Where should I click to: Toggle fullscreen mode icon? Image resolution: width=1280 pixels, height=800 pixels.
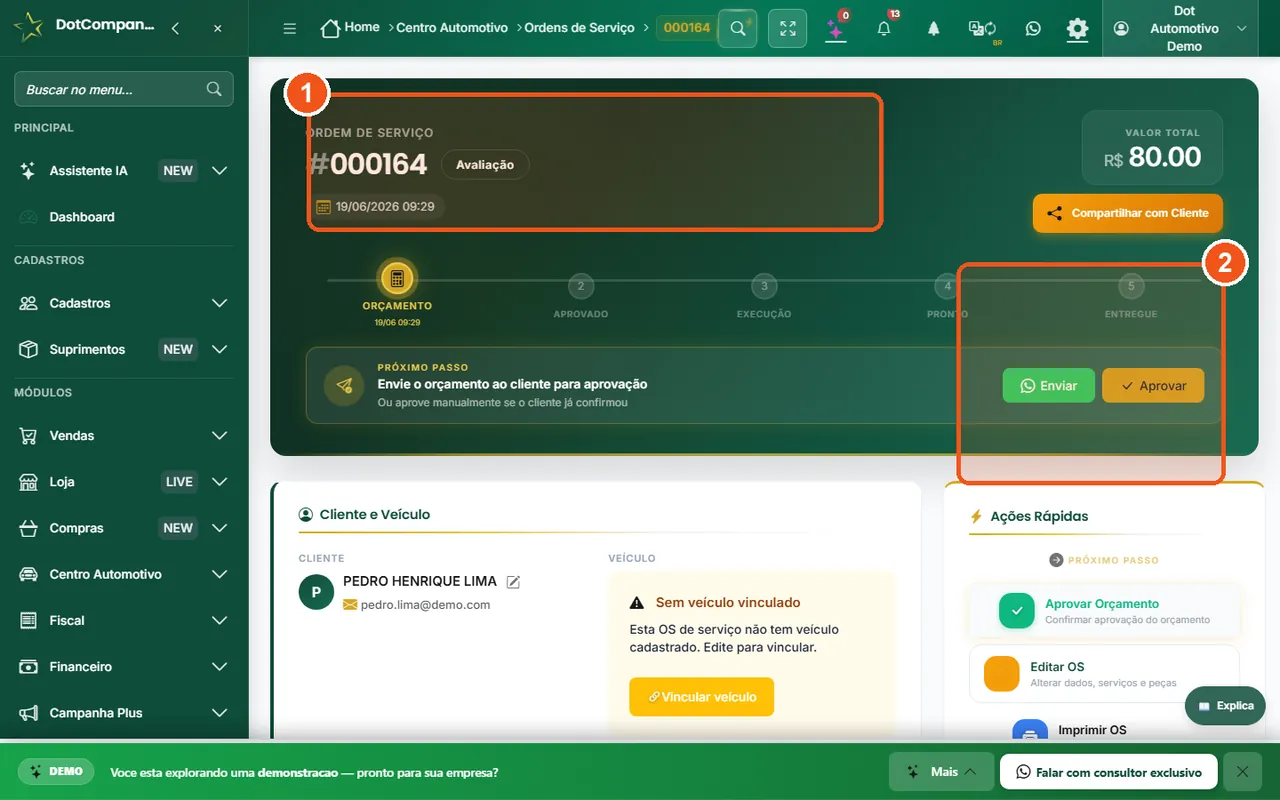pos(787,28)
